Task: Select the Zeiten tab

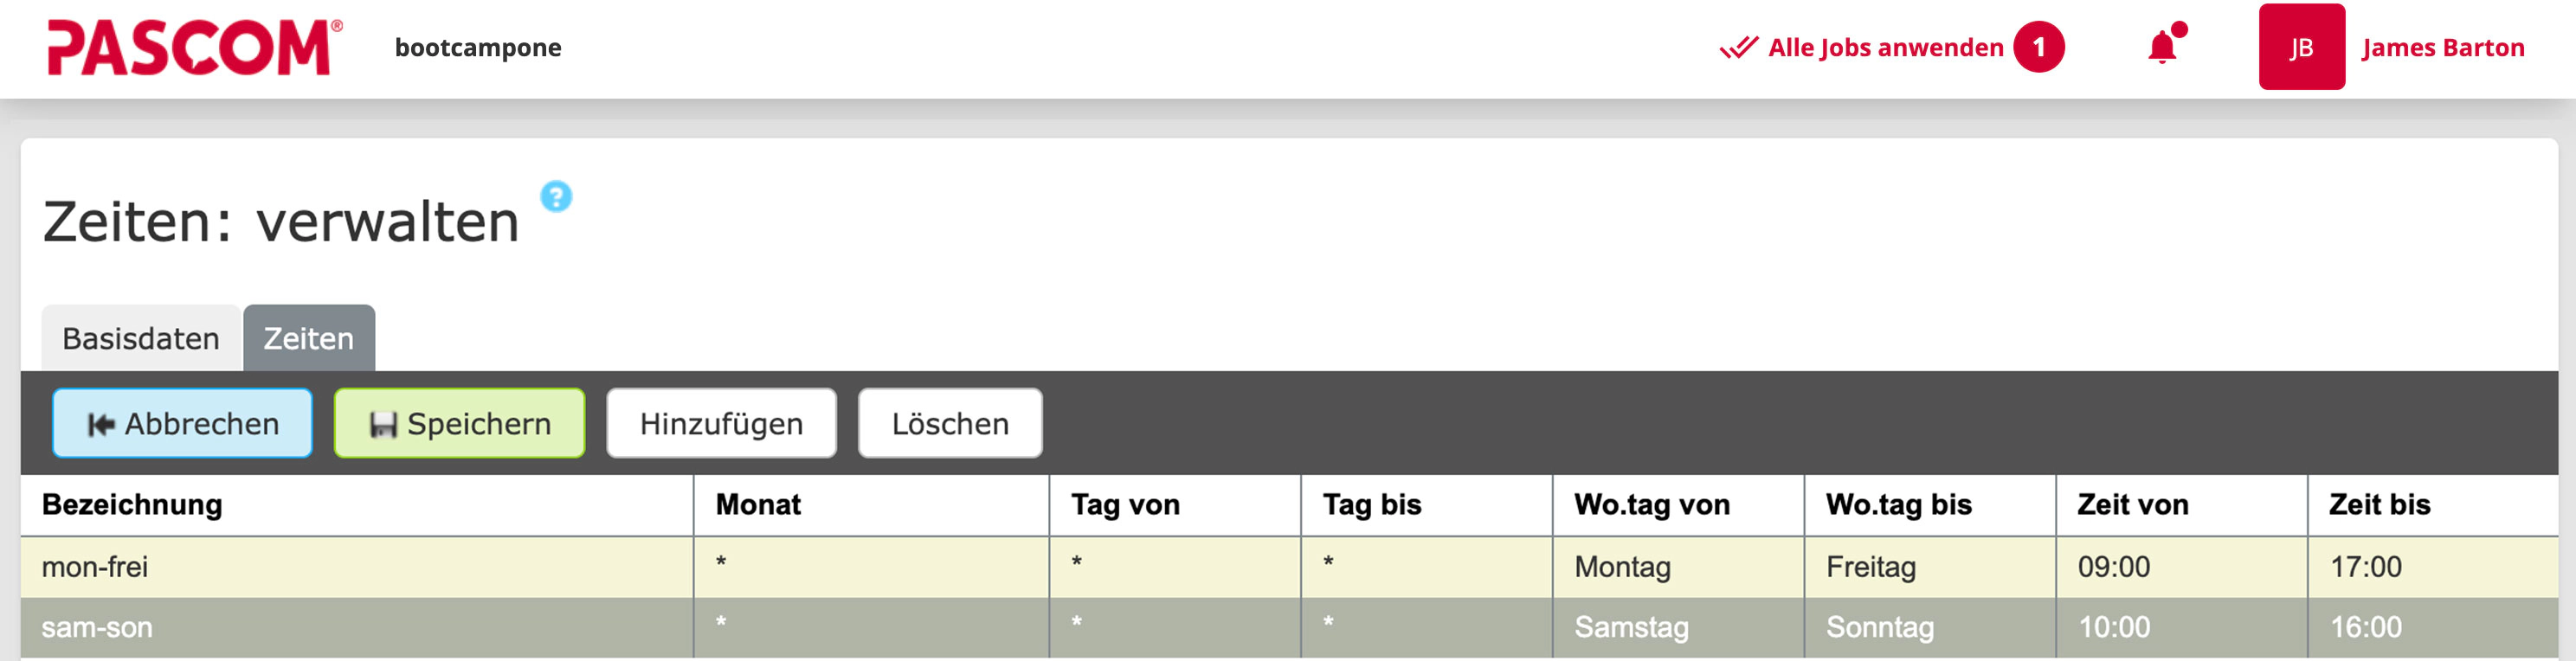Action: tap(308, 339)
